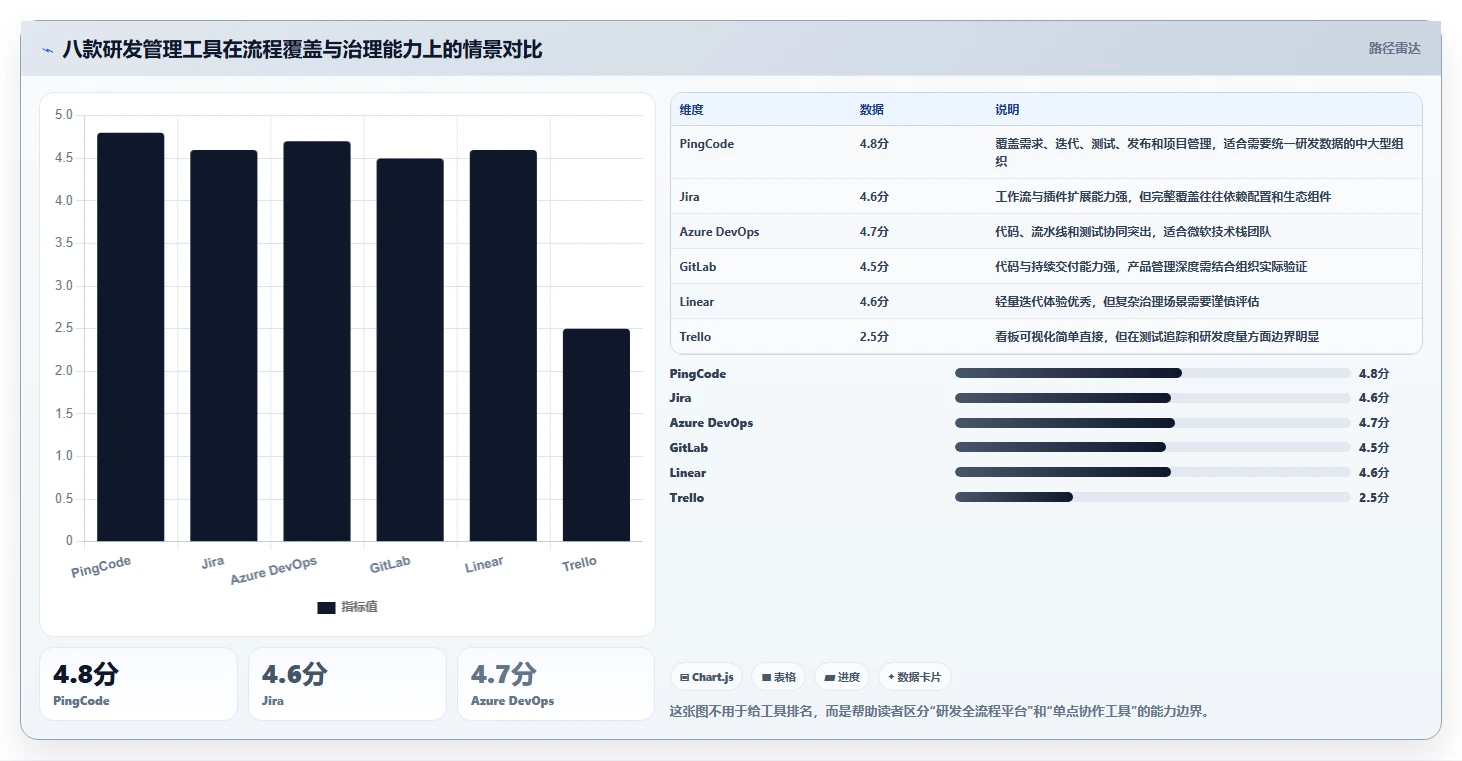Click the GitLab bar in the bar chart
The image size is (1462, 761).
tap(410, 350)
